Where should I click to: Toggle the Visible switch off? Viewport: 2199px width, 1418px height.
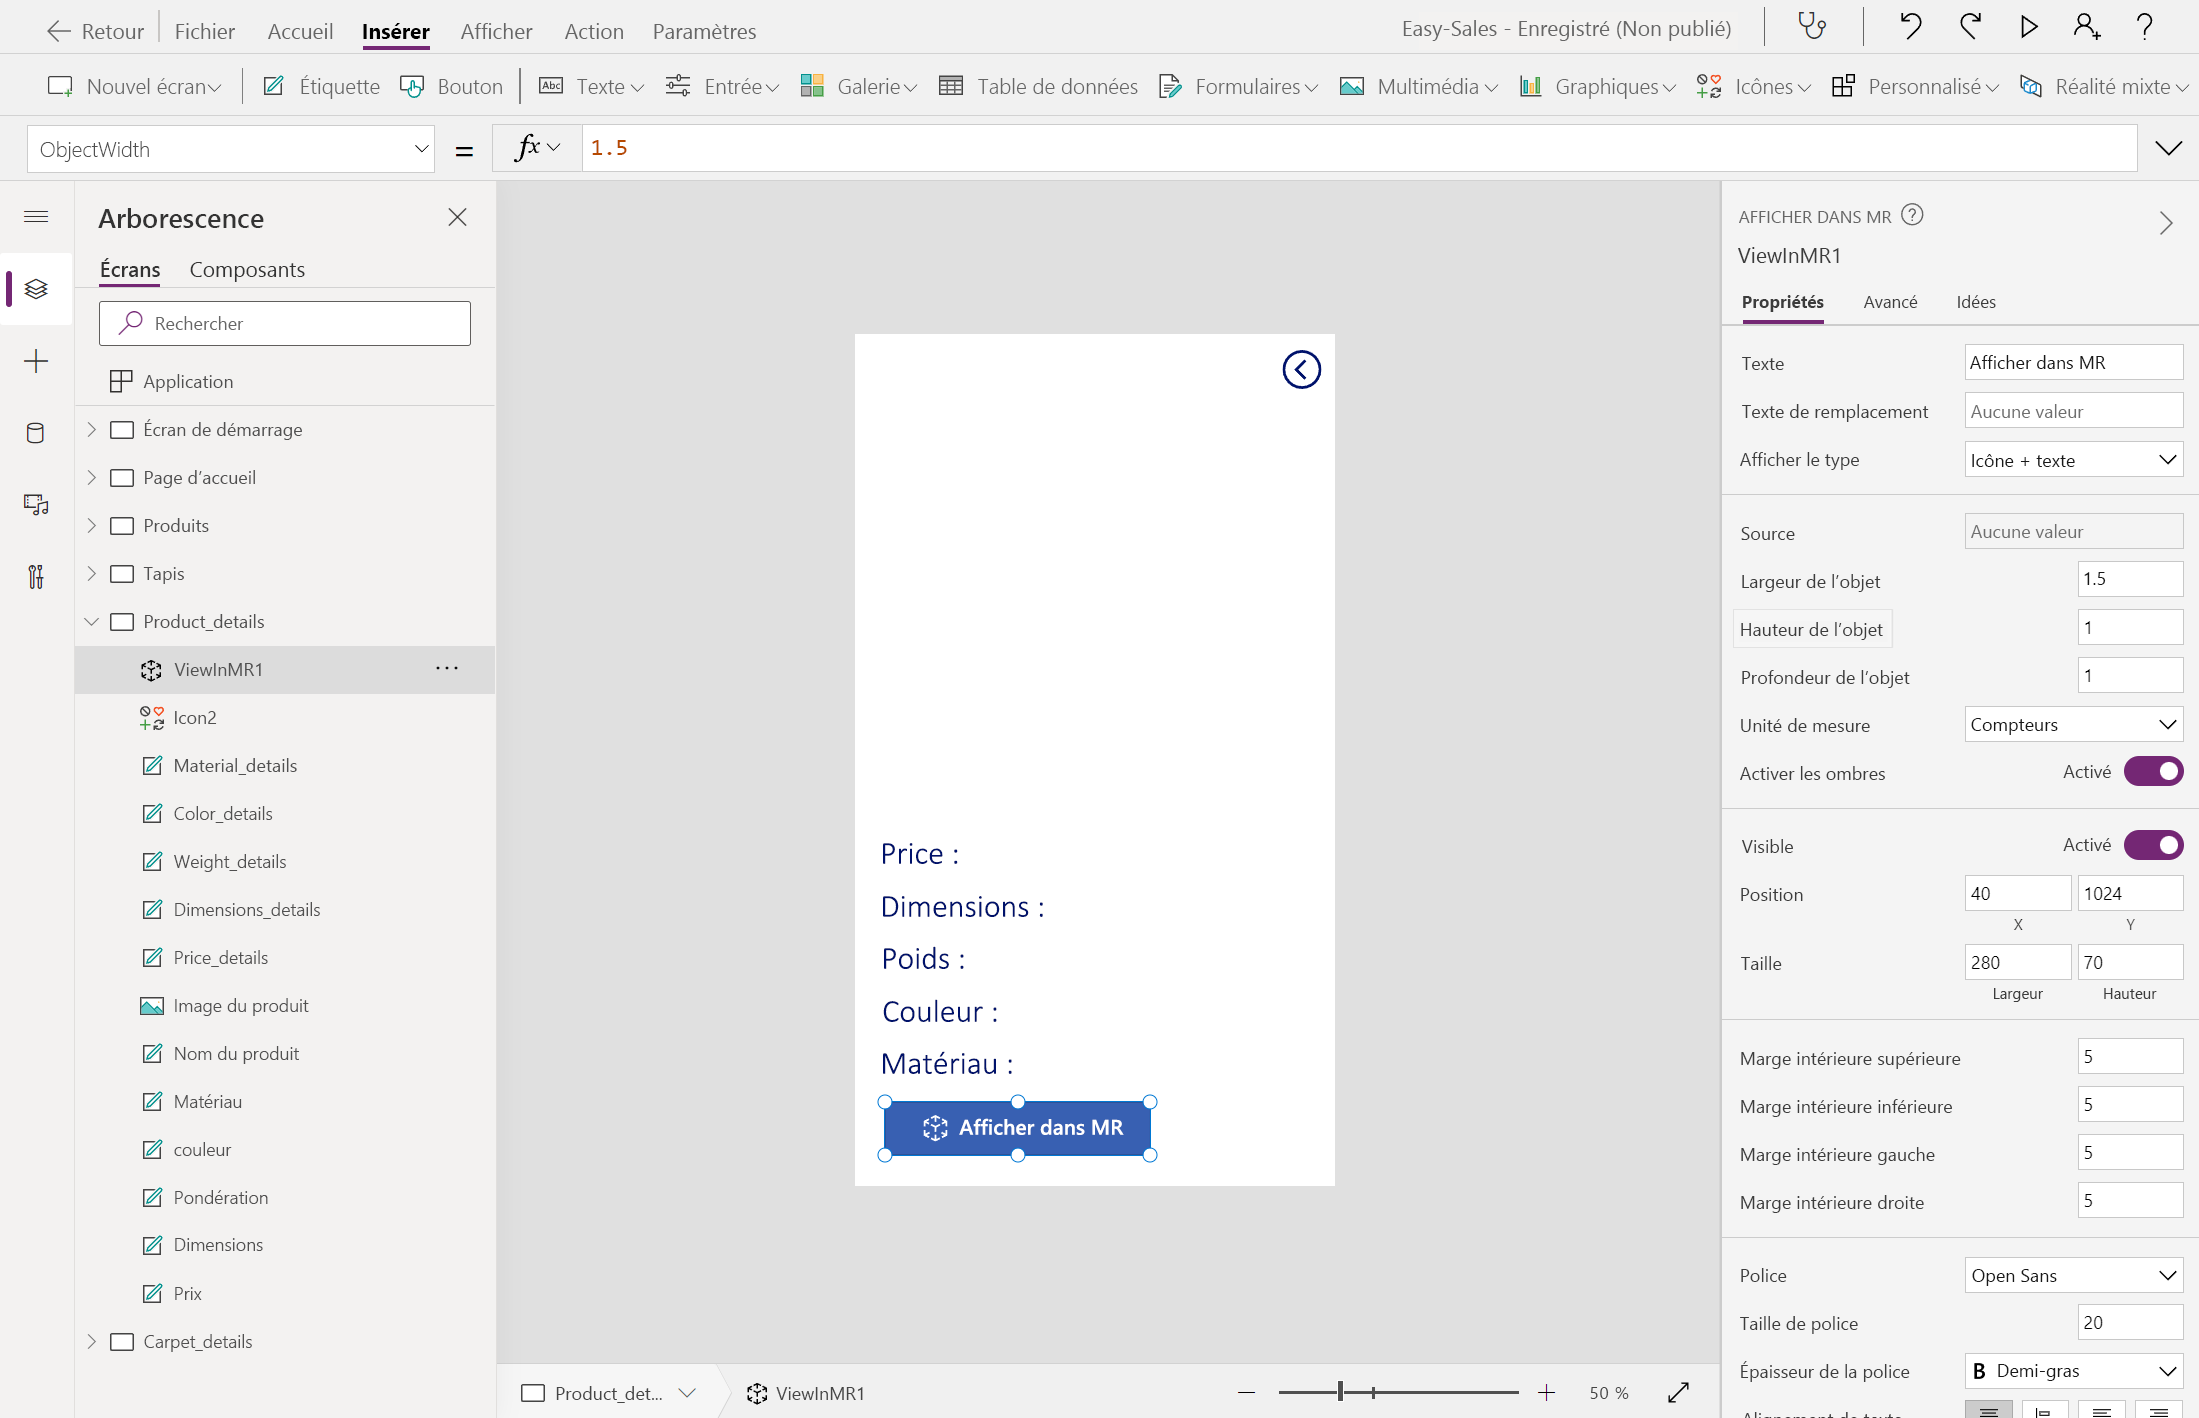(x=2153, y=845)
